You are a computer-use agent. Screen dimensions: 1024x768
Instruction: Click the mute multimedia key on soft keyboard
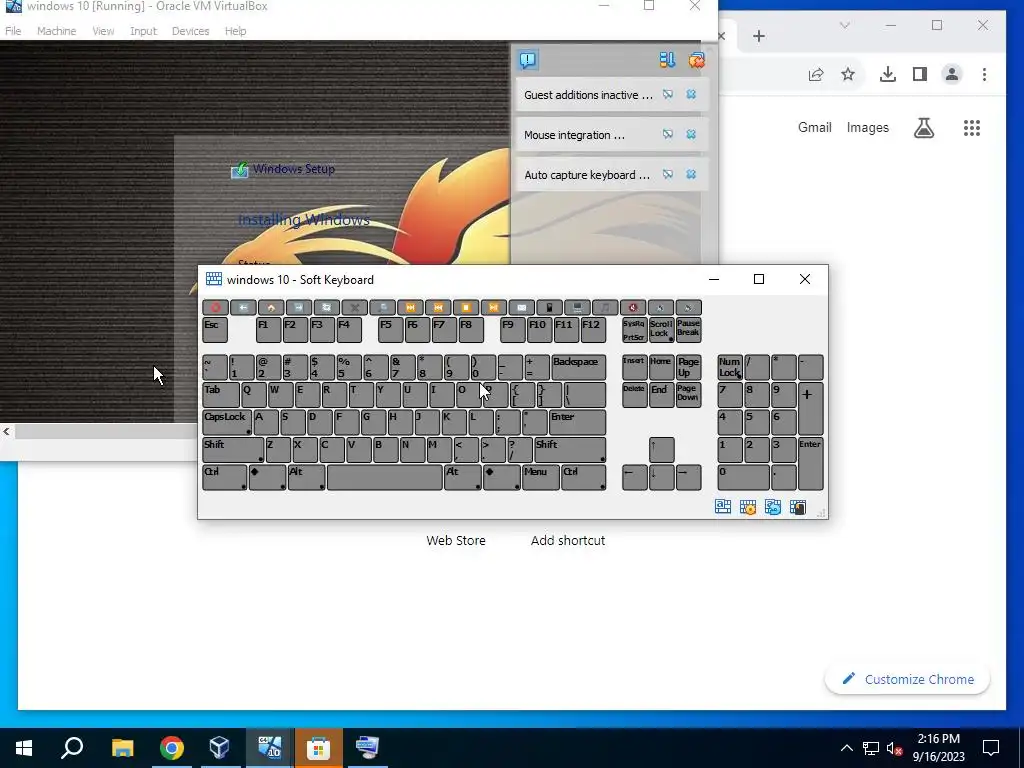(x=633, y=308)
